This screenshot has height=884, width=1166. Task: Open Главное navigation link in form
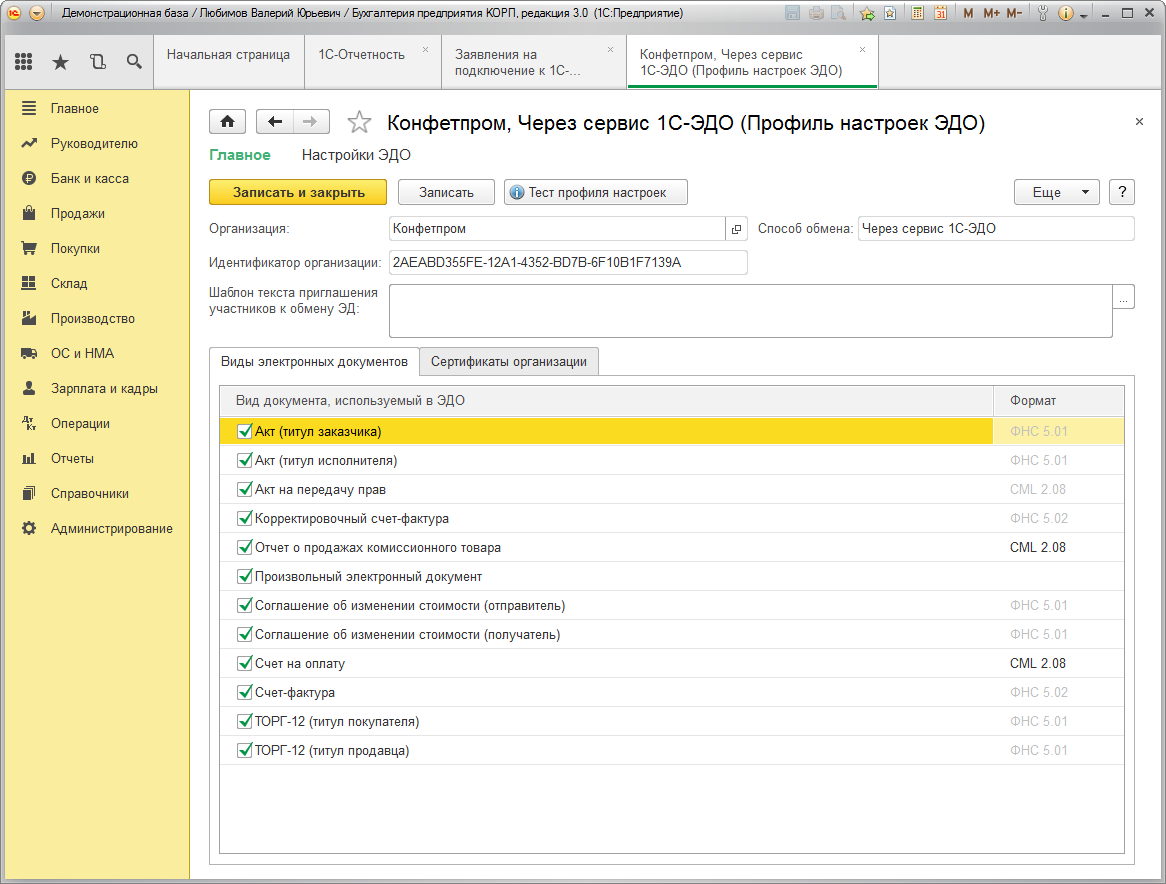coord(239,155)
